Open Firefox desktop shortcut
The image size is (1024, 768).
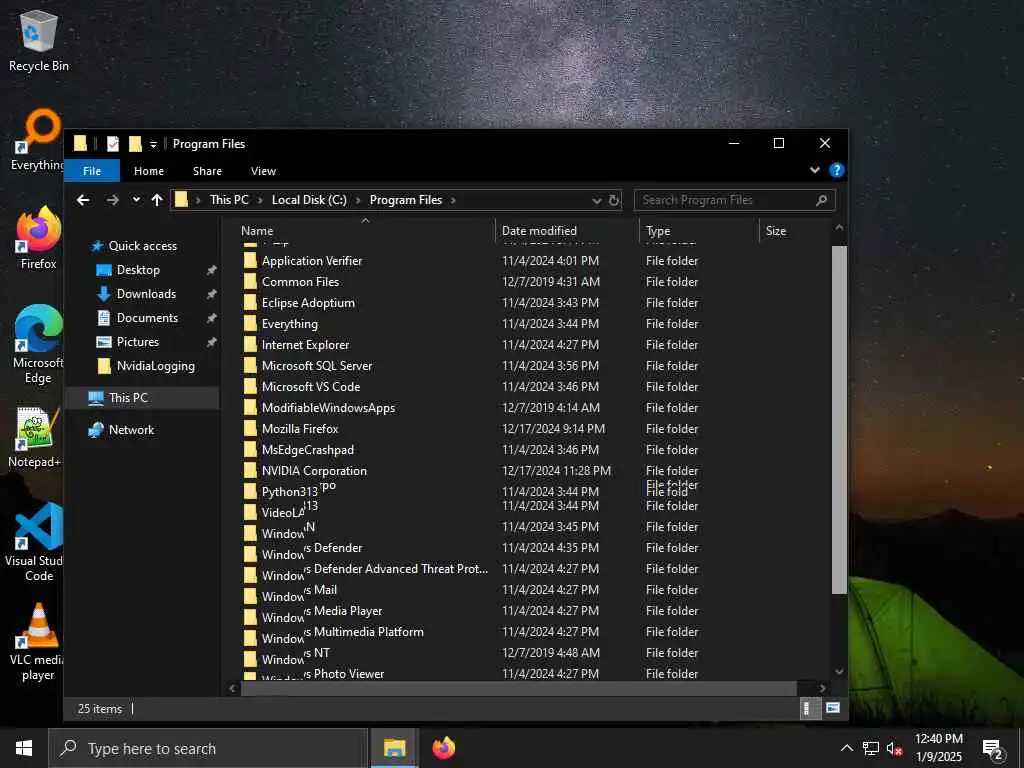click(x=39, y=238)
